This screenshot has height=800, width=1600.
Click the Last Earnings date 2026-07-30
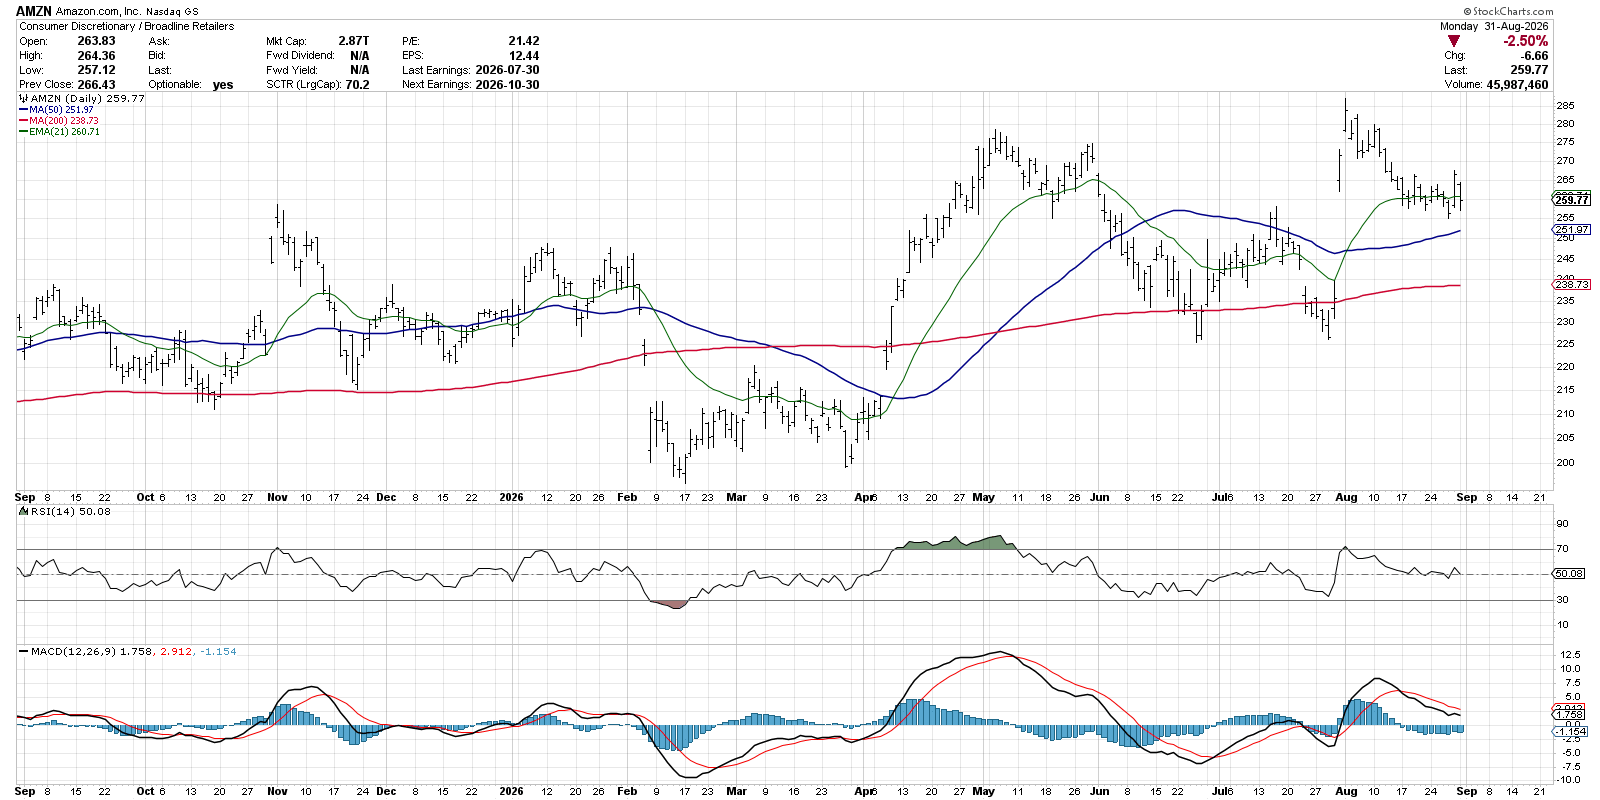tap(507, 70)
